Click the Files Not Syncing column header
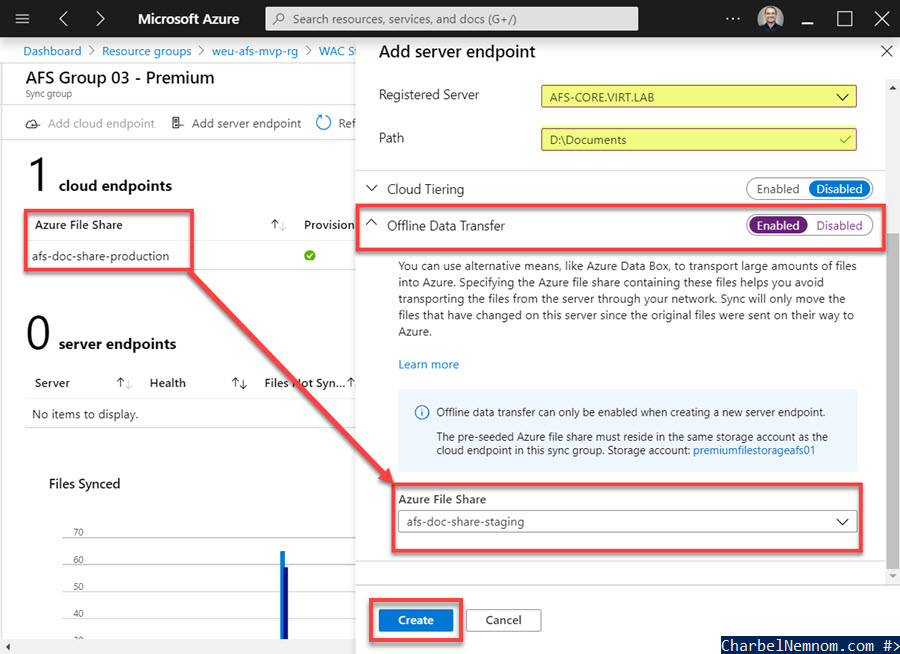The image size is (900, 654). pyautogui.click(x=305, y=383)
